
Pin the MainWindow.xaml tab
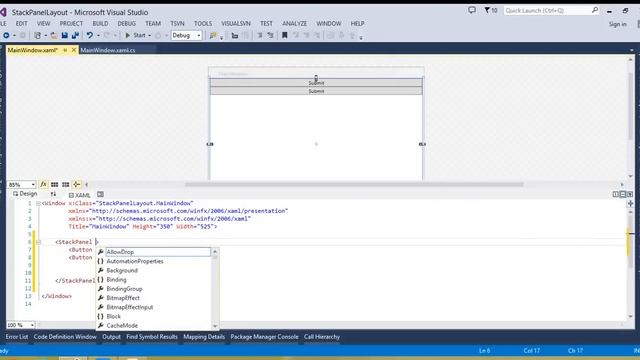click(65, 50)
